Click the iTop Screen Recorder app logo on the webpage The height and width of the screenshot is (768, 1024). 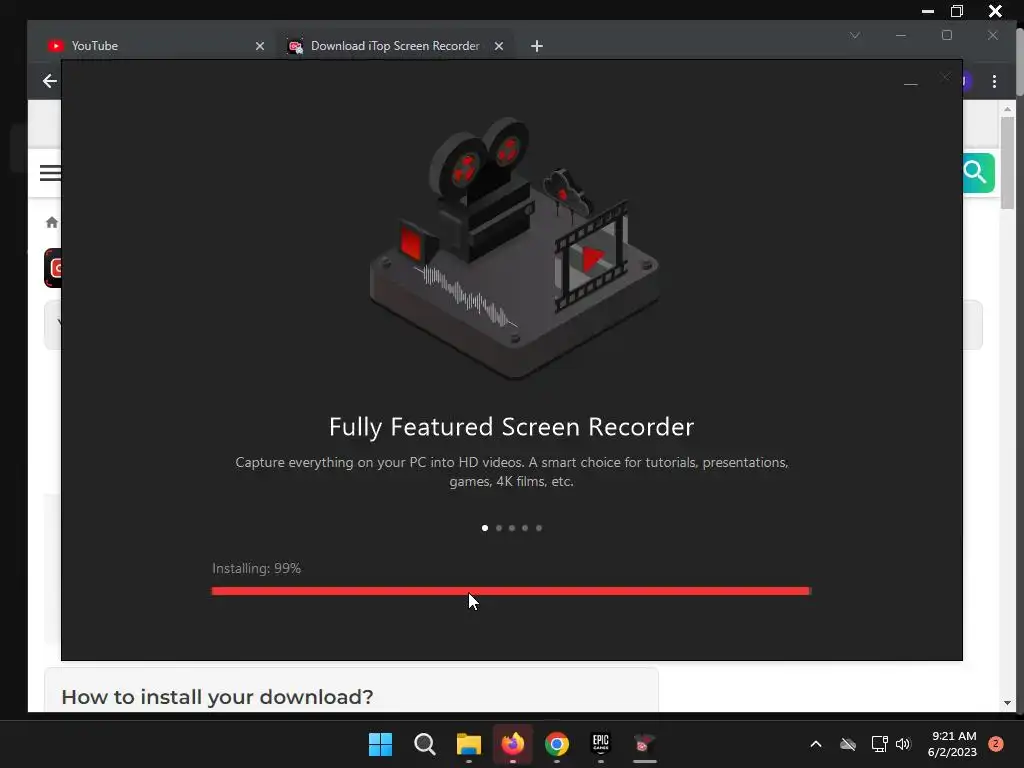(x=53, y=268)
